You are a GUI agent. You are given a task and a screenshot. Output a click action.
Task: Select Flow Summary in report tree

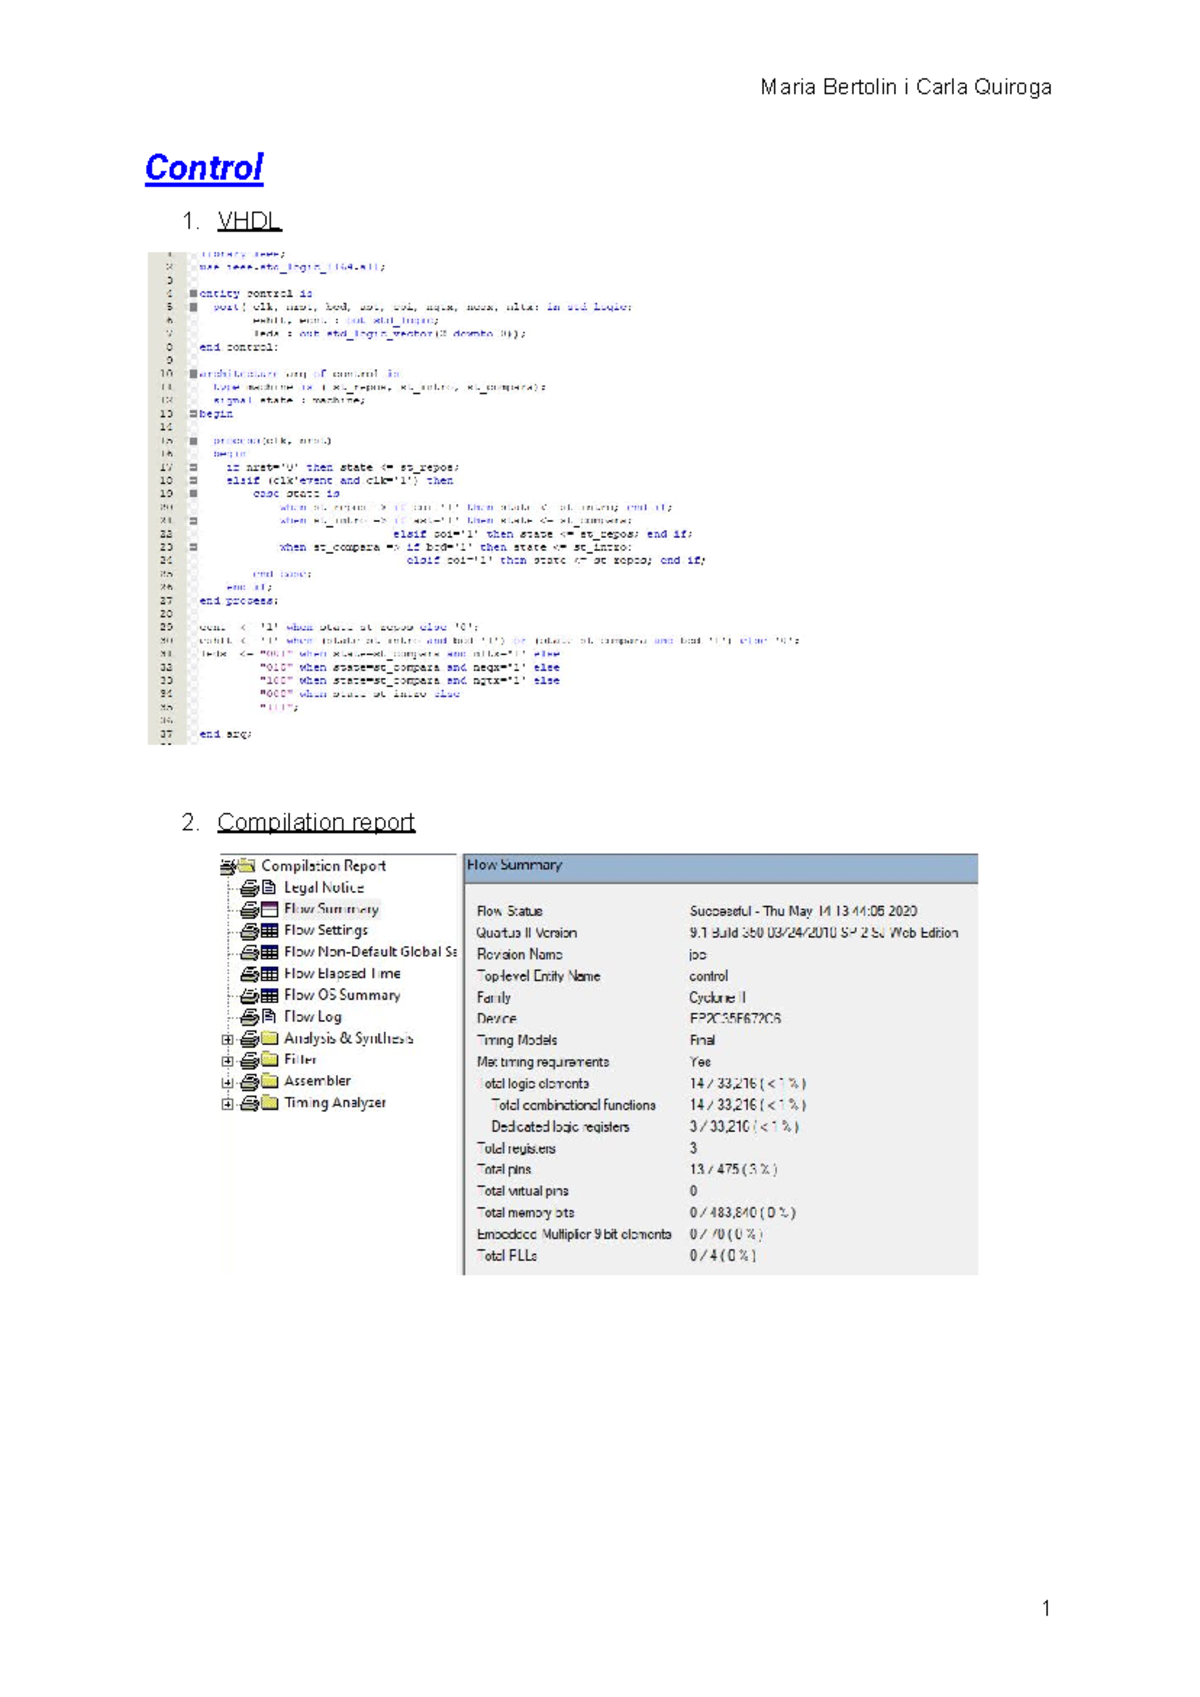(331, 909)
